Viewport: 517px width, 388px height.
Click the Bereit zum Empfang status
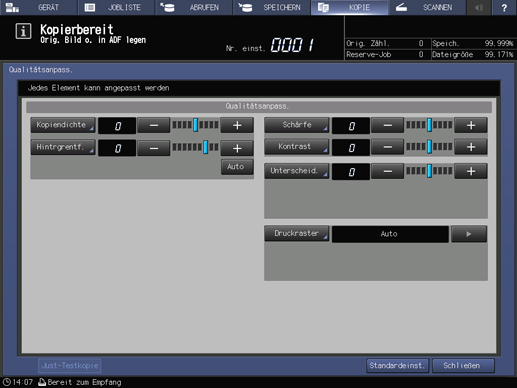[x=79, y=382]
